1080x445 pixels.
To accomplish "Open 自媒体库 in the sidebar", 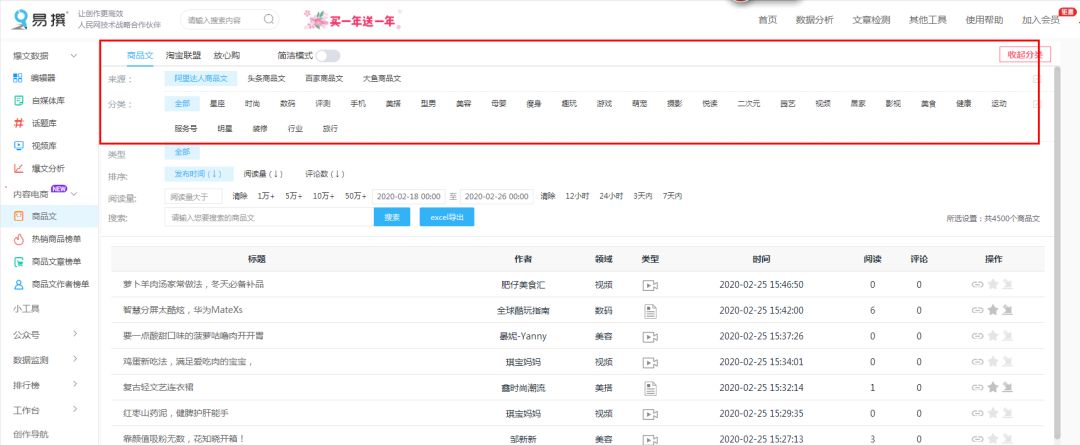I will click(48, 101).
